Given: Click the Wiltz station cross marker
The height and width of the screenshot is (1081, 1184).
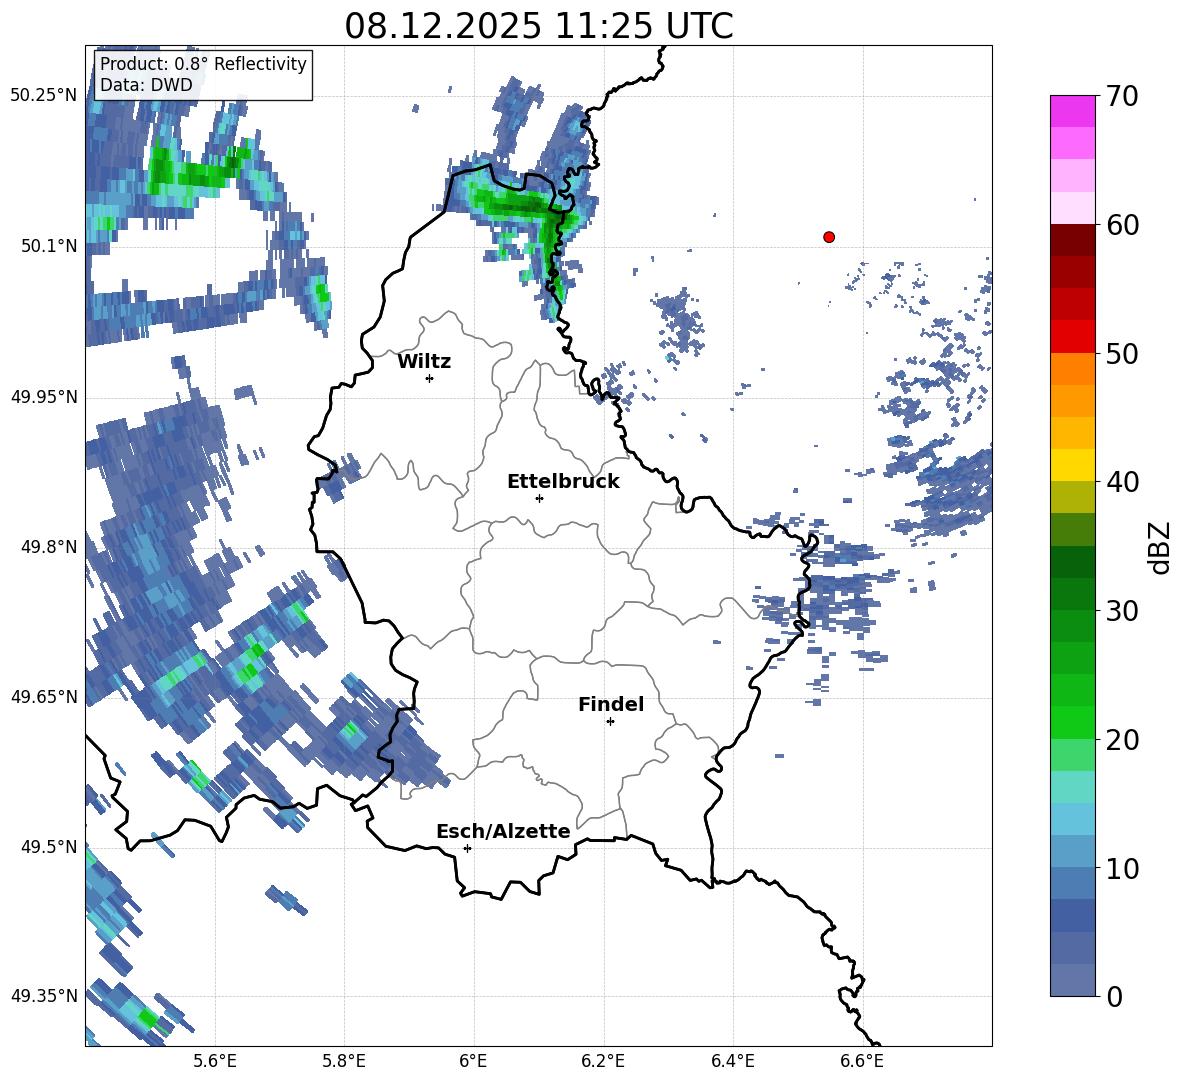Looking at the screenshot, I should click(x=430, y=378).
